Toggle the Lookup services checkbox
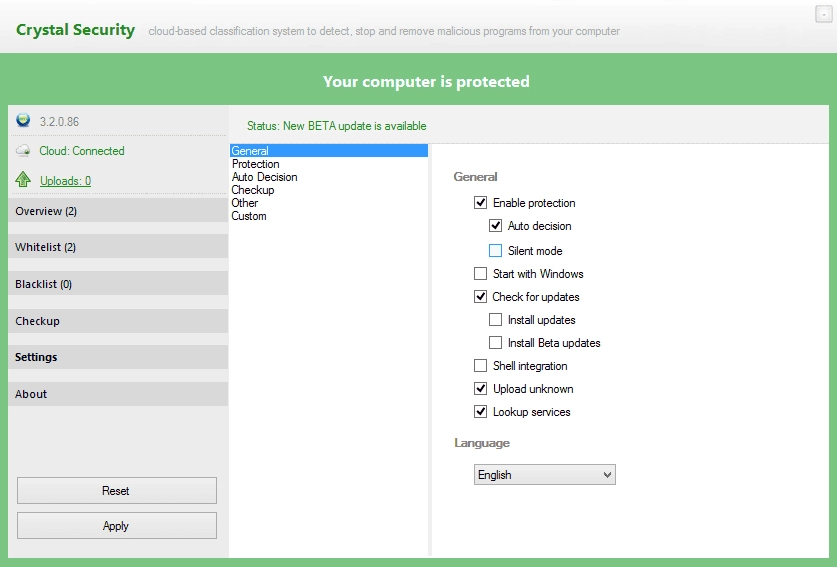This screenshot has height=567, width=837. coord(480,411)
